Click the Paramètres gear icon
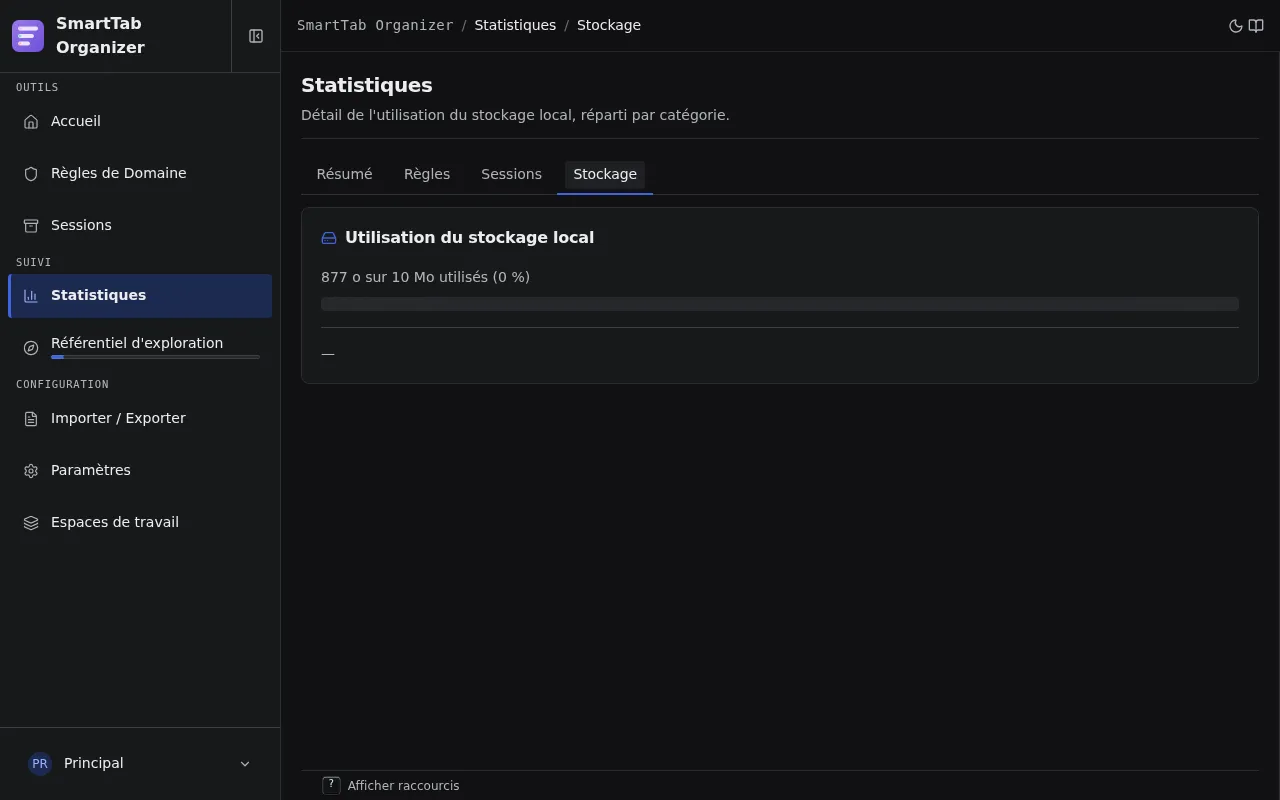Viewport: 1280px width, 800px height. pyautogui.click(x=31, y=471)
